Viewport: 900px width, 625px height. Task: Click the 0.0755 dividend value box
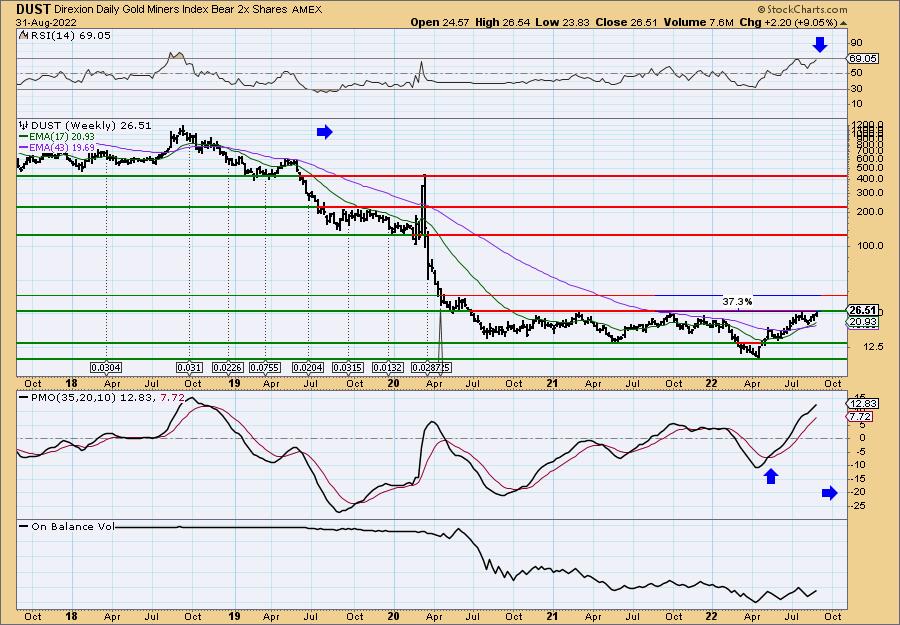coord(265,367)
